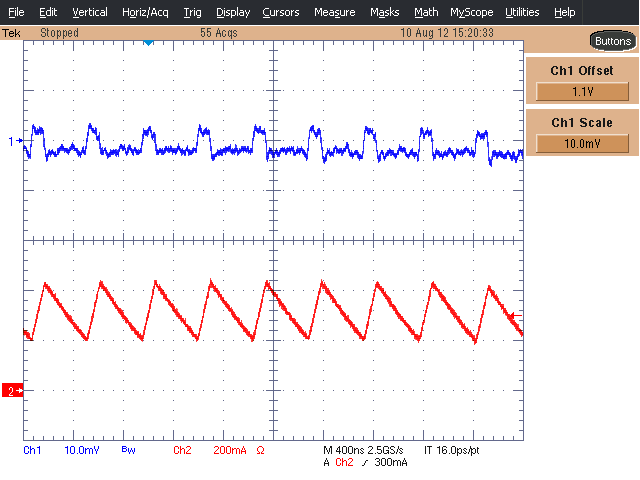Click the A trigger source Ch2 label
The height and width of the screenshot is (480, 640).
pos(344,462)
